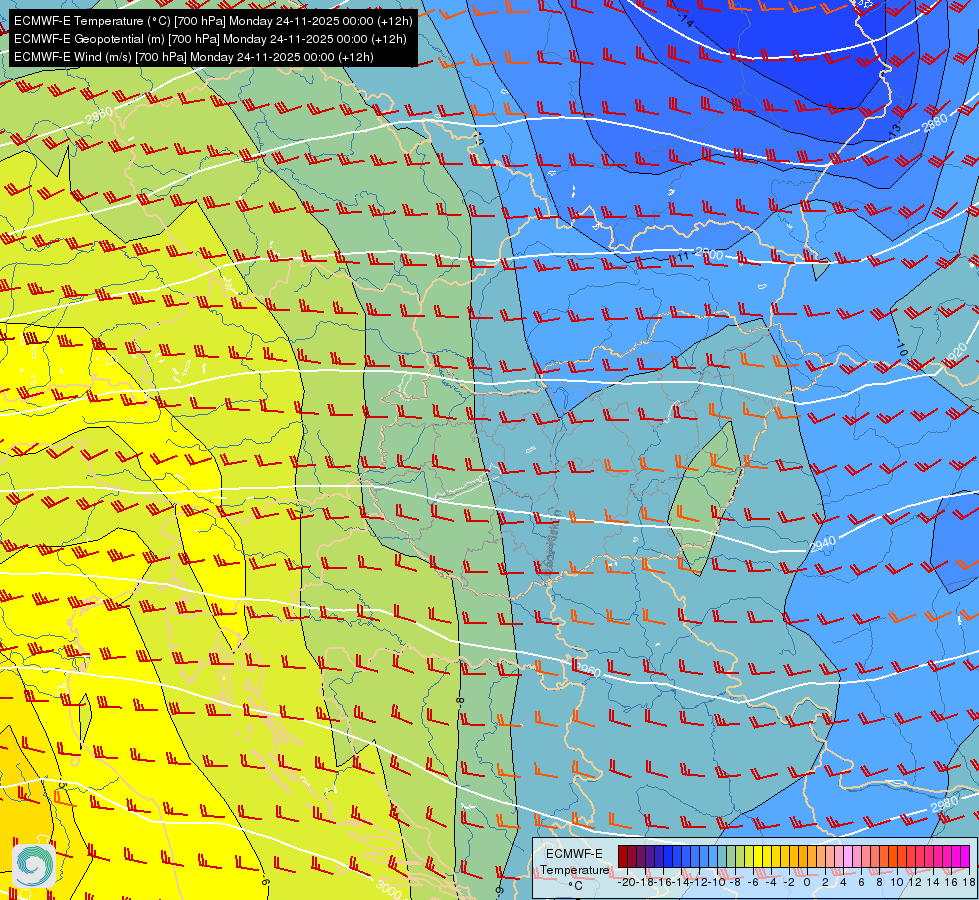
Task: Click the -2 tick label in the legend
Action: pyautogui.click(x=790, y=883)
